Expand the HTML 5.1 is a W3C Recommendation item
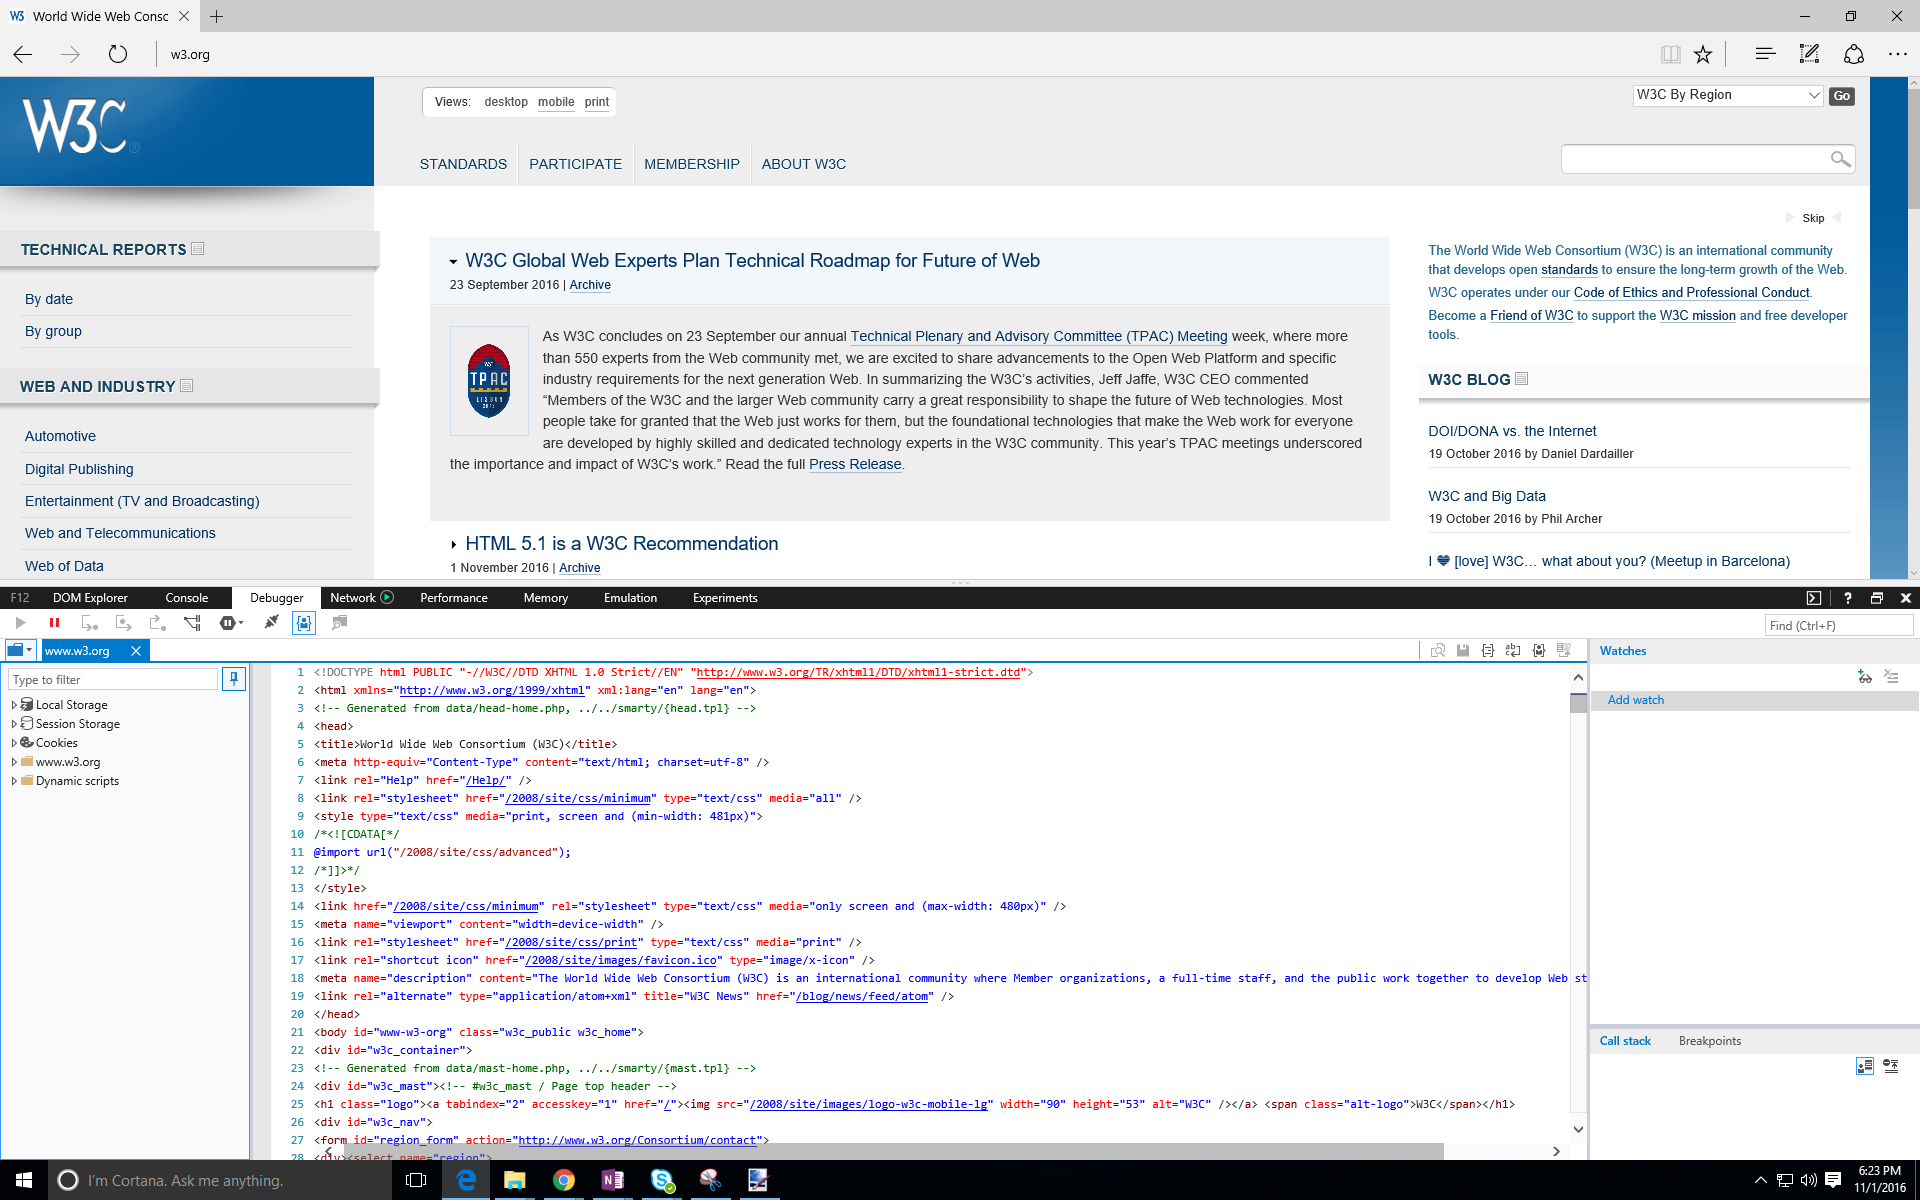Viewport: 1920px width, 1200px height. (454, 545)
